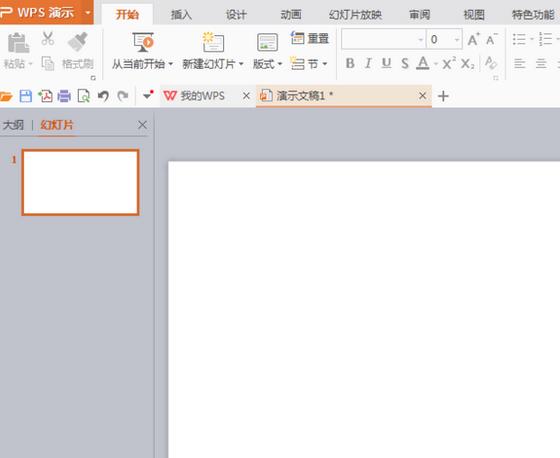Screen dimensions: 560x458
Task: Toggle Underline formatting
Action: click(x=386, y=64)
